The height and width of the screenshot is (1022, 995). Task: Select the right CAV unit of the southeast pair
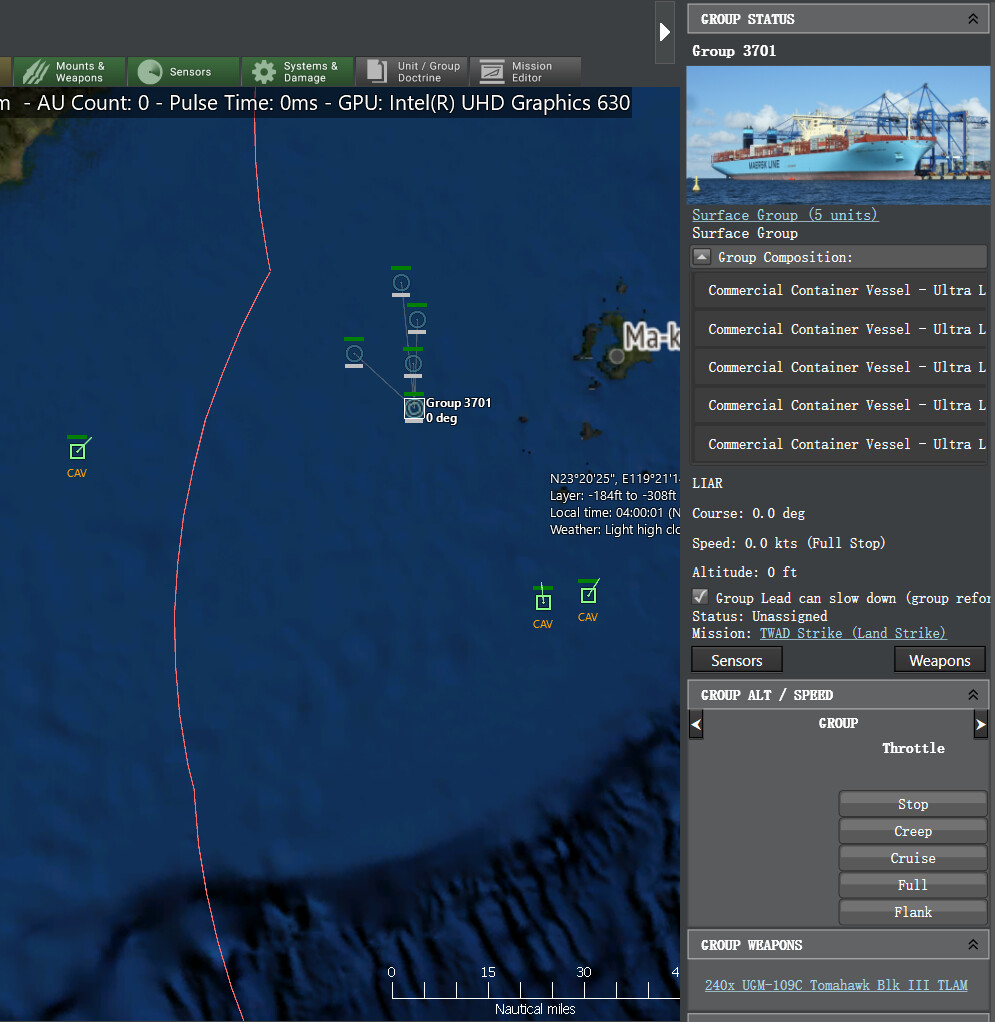[x=588, y=594]
